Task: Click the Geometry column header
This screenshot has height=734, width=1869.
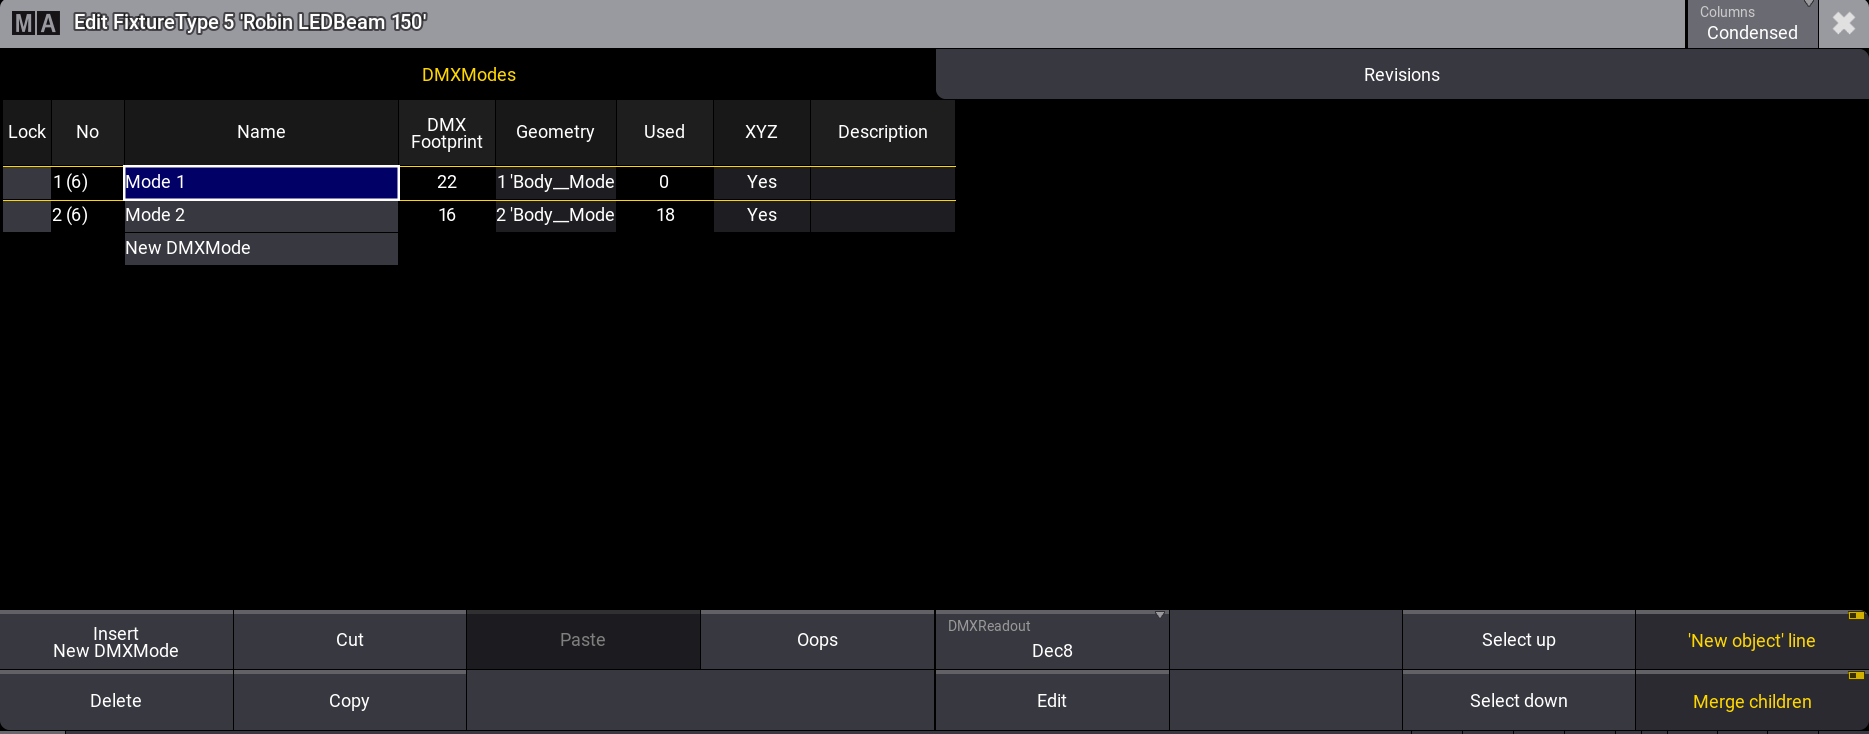Action: [x=555, y=132]
